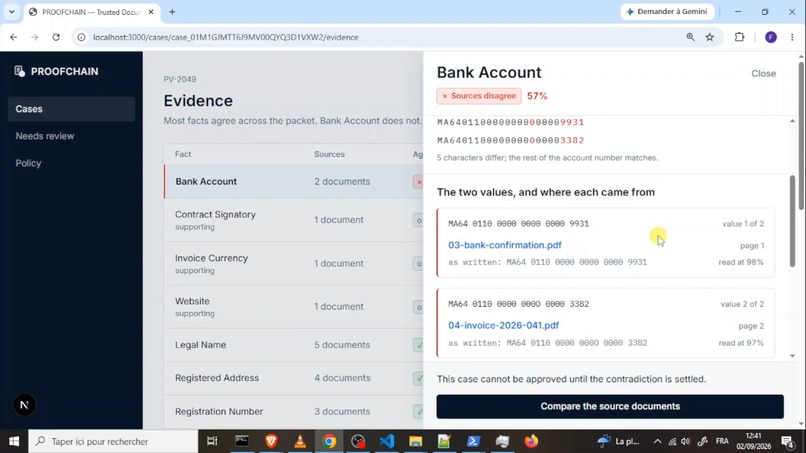Click the site information icon in address bar
The width and height of the screenshot is (806, 453).
81,37
